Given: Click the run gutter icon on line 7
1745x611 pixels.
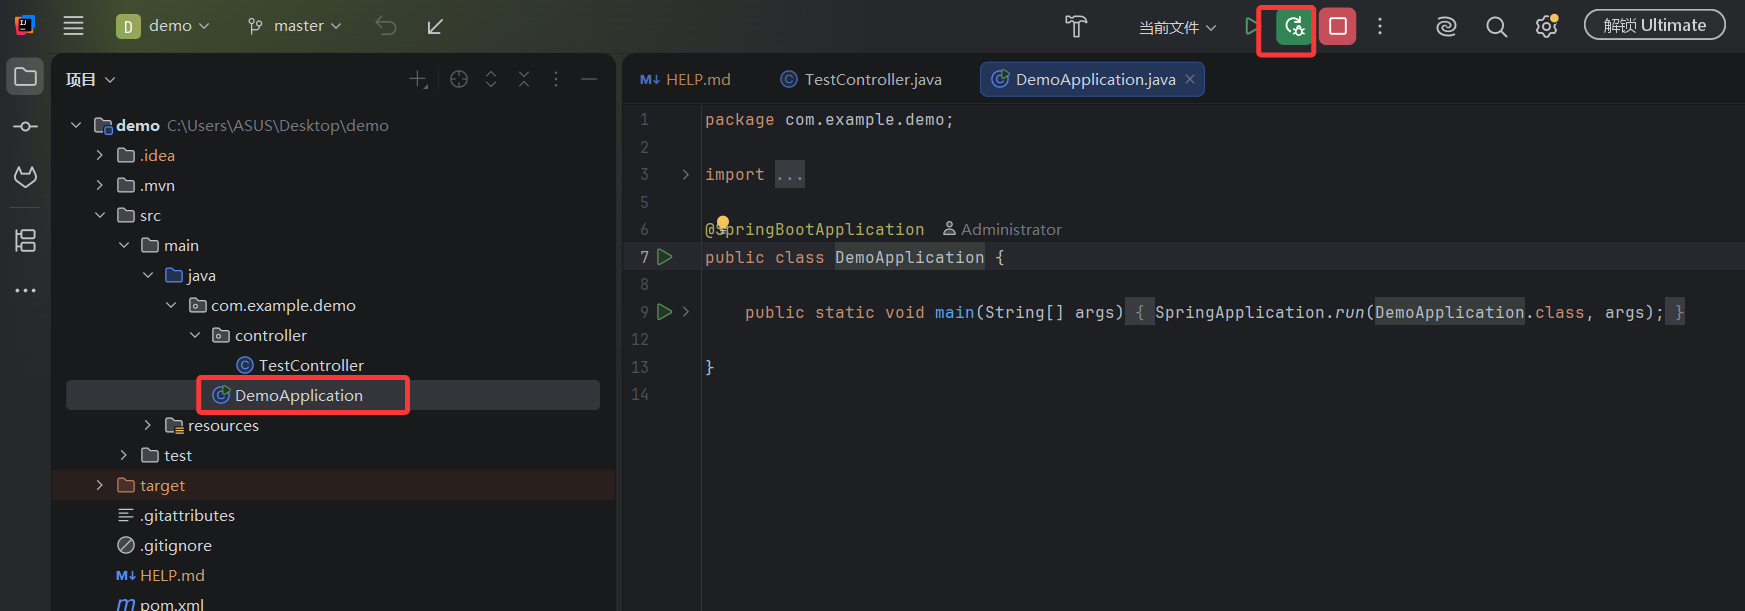Looking at the screenshot, I should 665,257.
